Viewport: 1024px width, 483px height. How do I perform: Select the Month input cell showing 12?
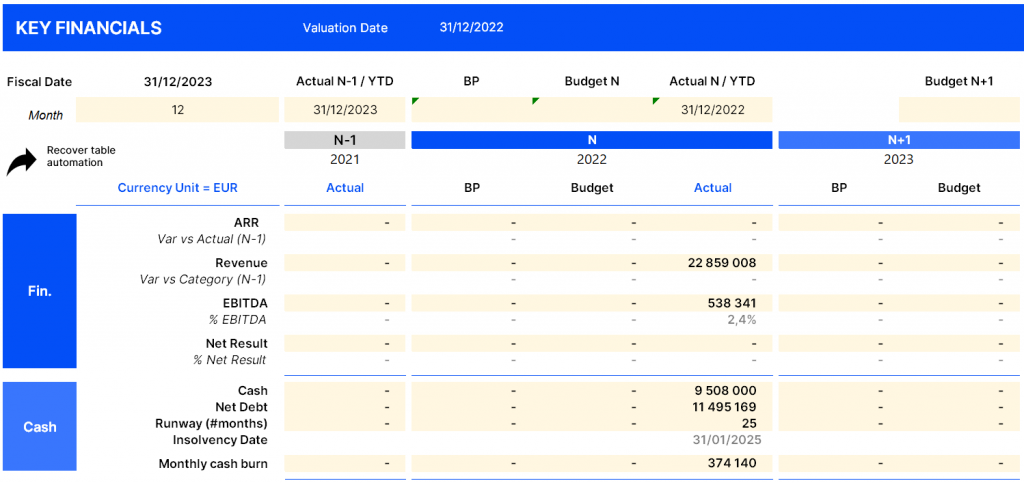point(178,110)
